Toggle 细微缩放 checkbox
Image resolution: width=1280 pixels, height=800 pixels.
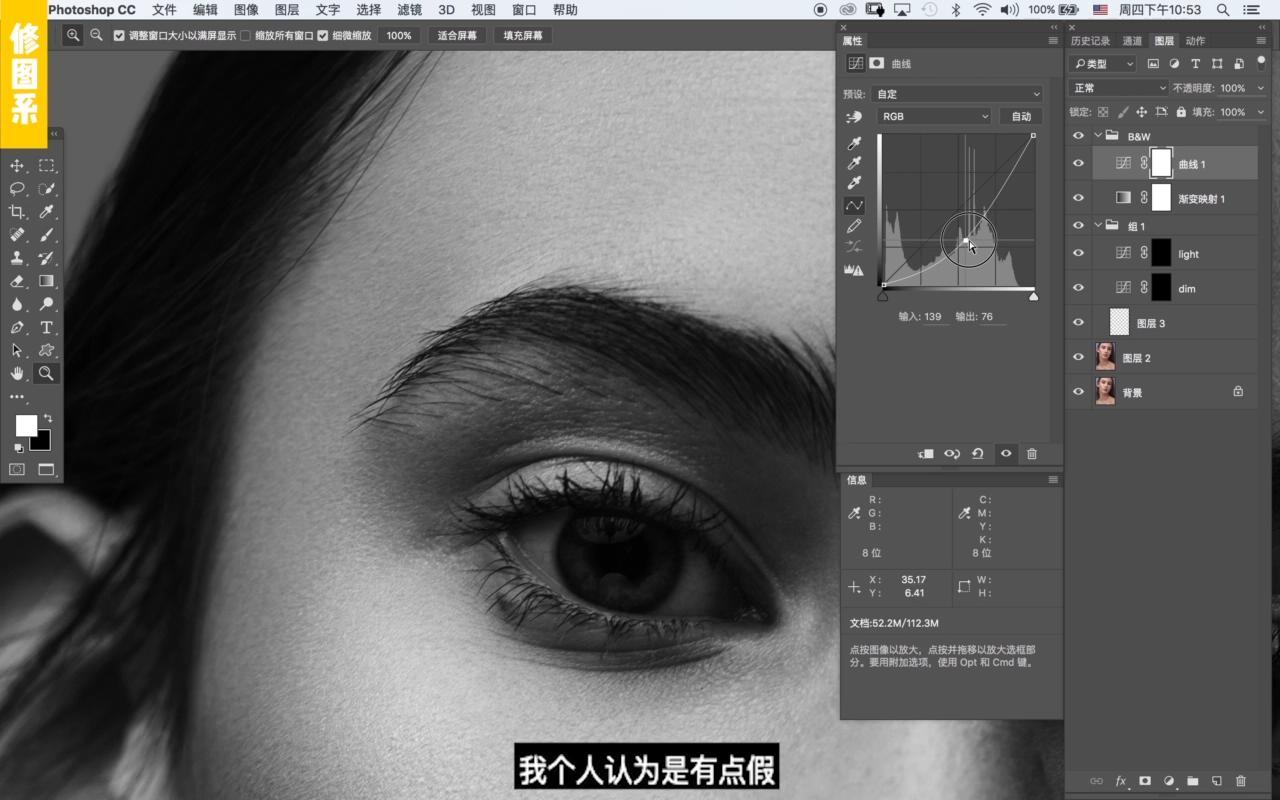pyautogui.click(x=323, y=35)
